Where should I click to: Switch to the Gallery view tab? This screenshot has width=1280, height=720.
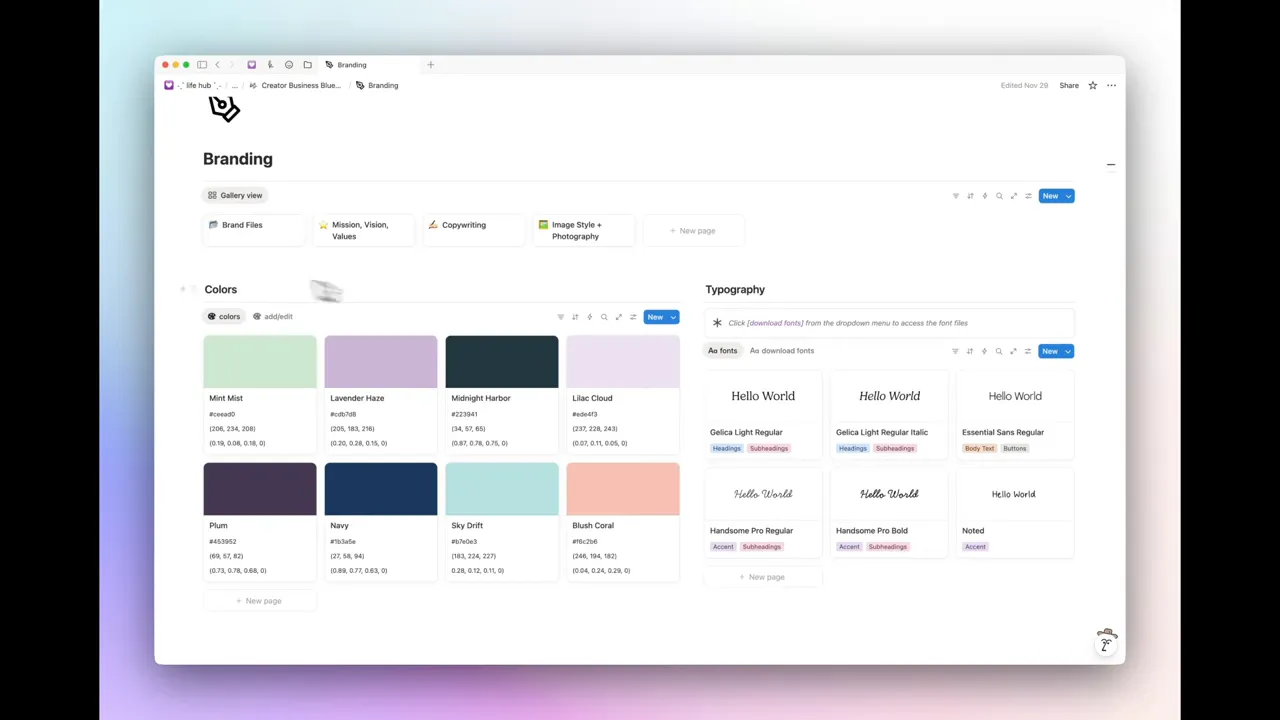pyautogui.click(x=234, y=195)
